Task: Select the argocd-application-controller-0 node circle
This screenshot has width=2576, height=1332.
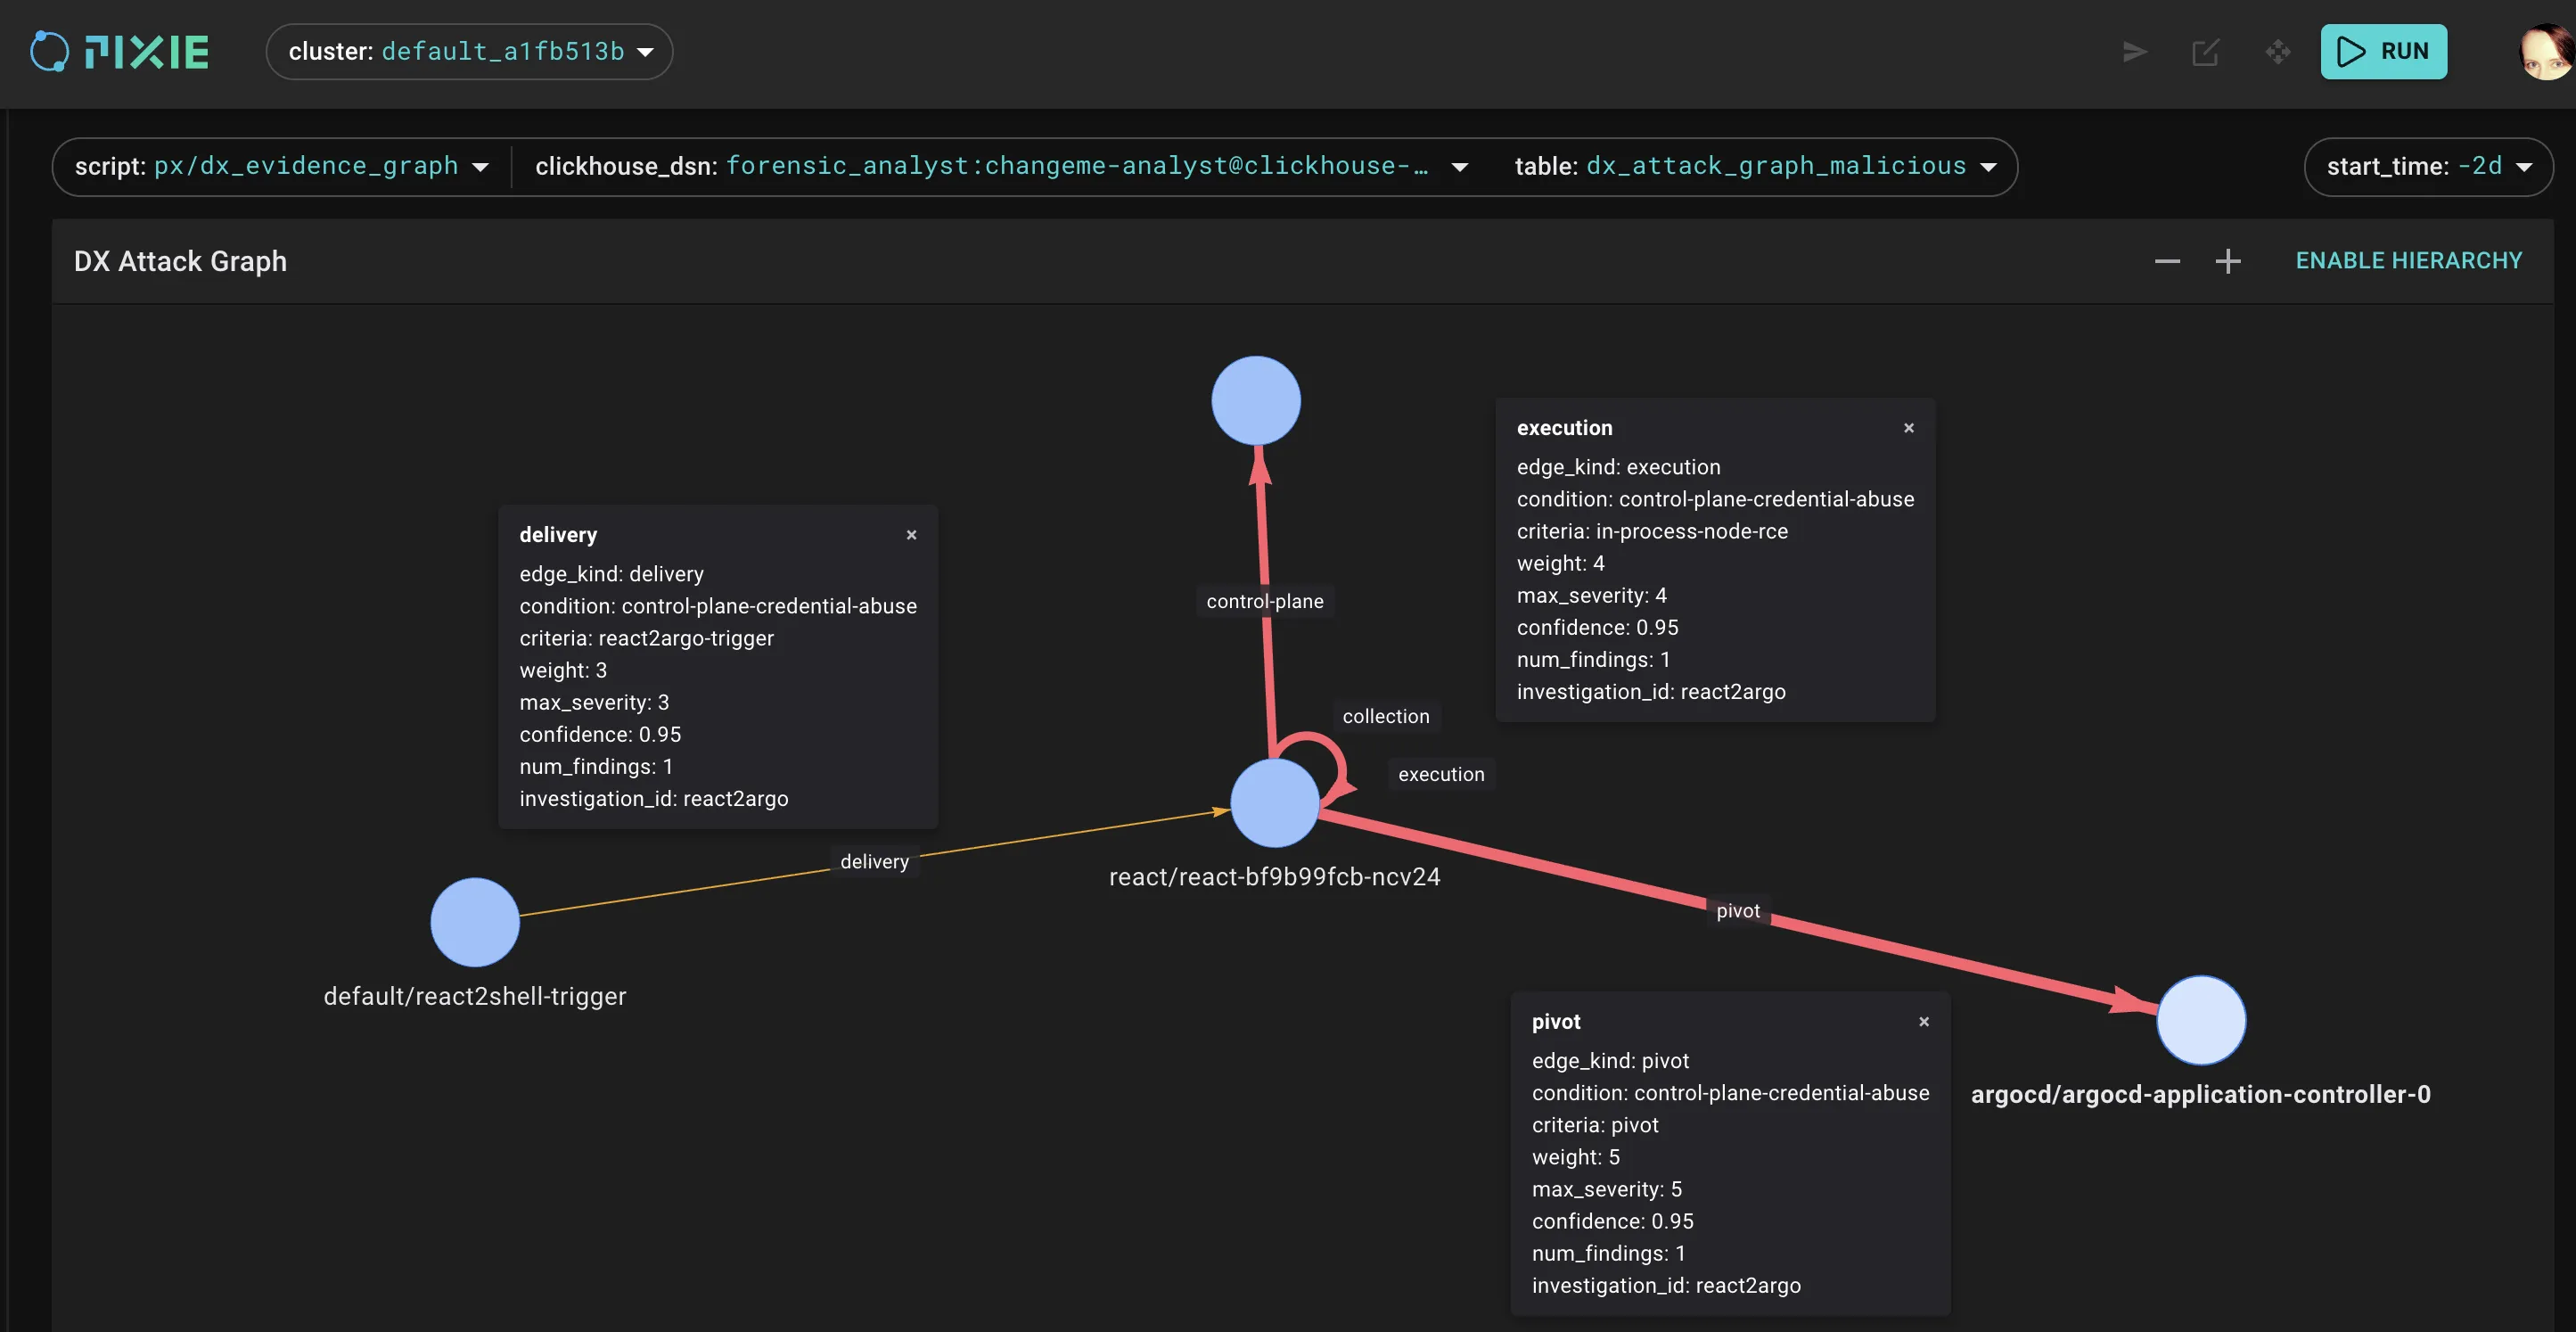Action: tap(2201, 1020)
